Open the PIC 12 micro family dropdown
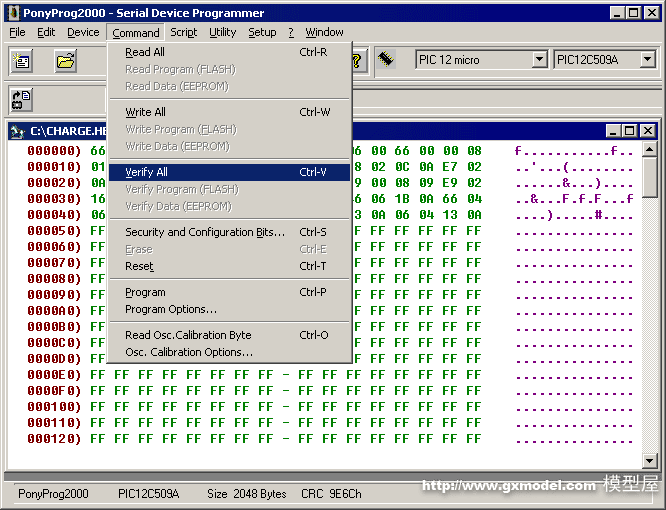Image resolution: width=666 pixels, height=510 pixels. click(539, 60)
